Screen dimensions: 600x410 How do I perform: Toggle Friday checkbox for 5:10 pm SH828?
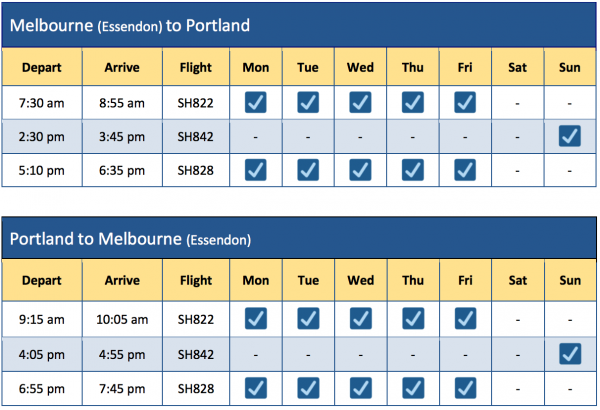(465, 170)
